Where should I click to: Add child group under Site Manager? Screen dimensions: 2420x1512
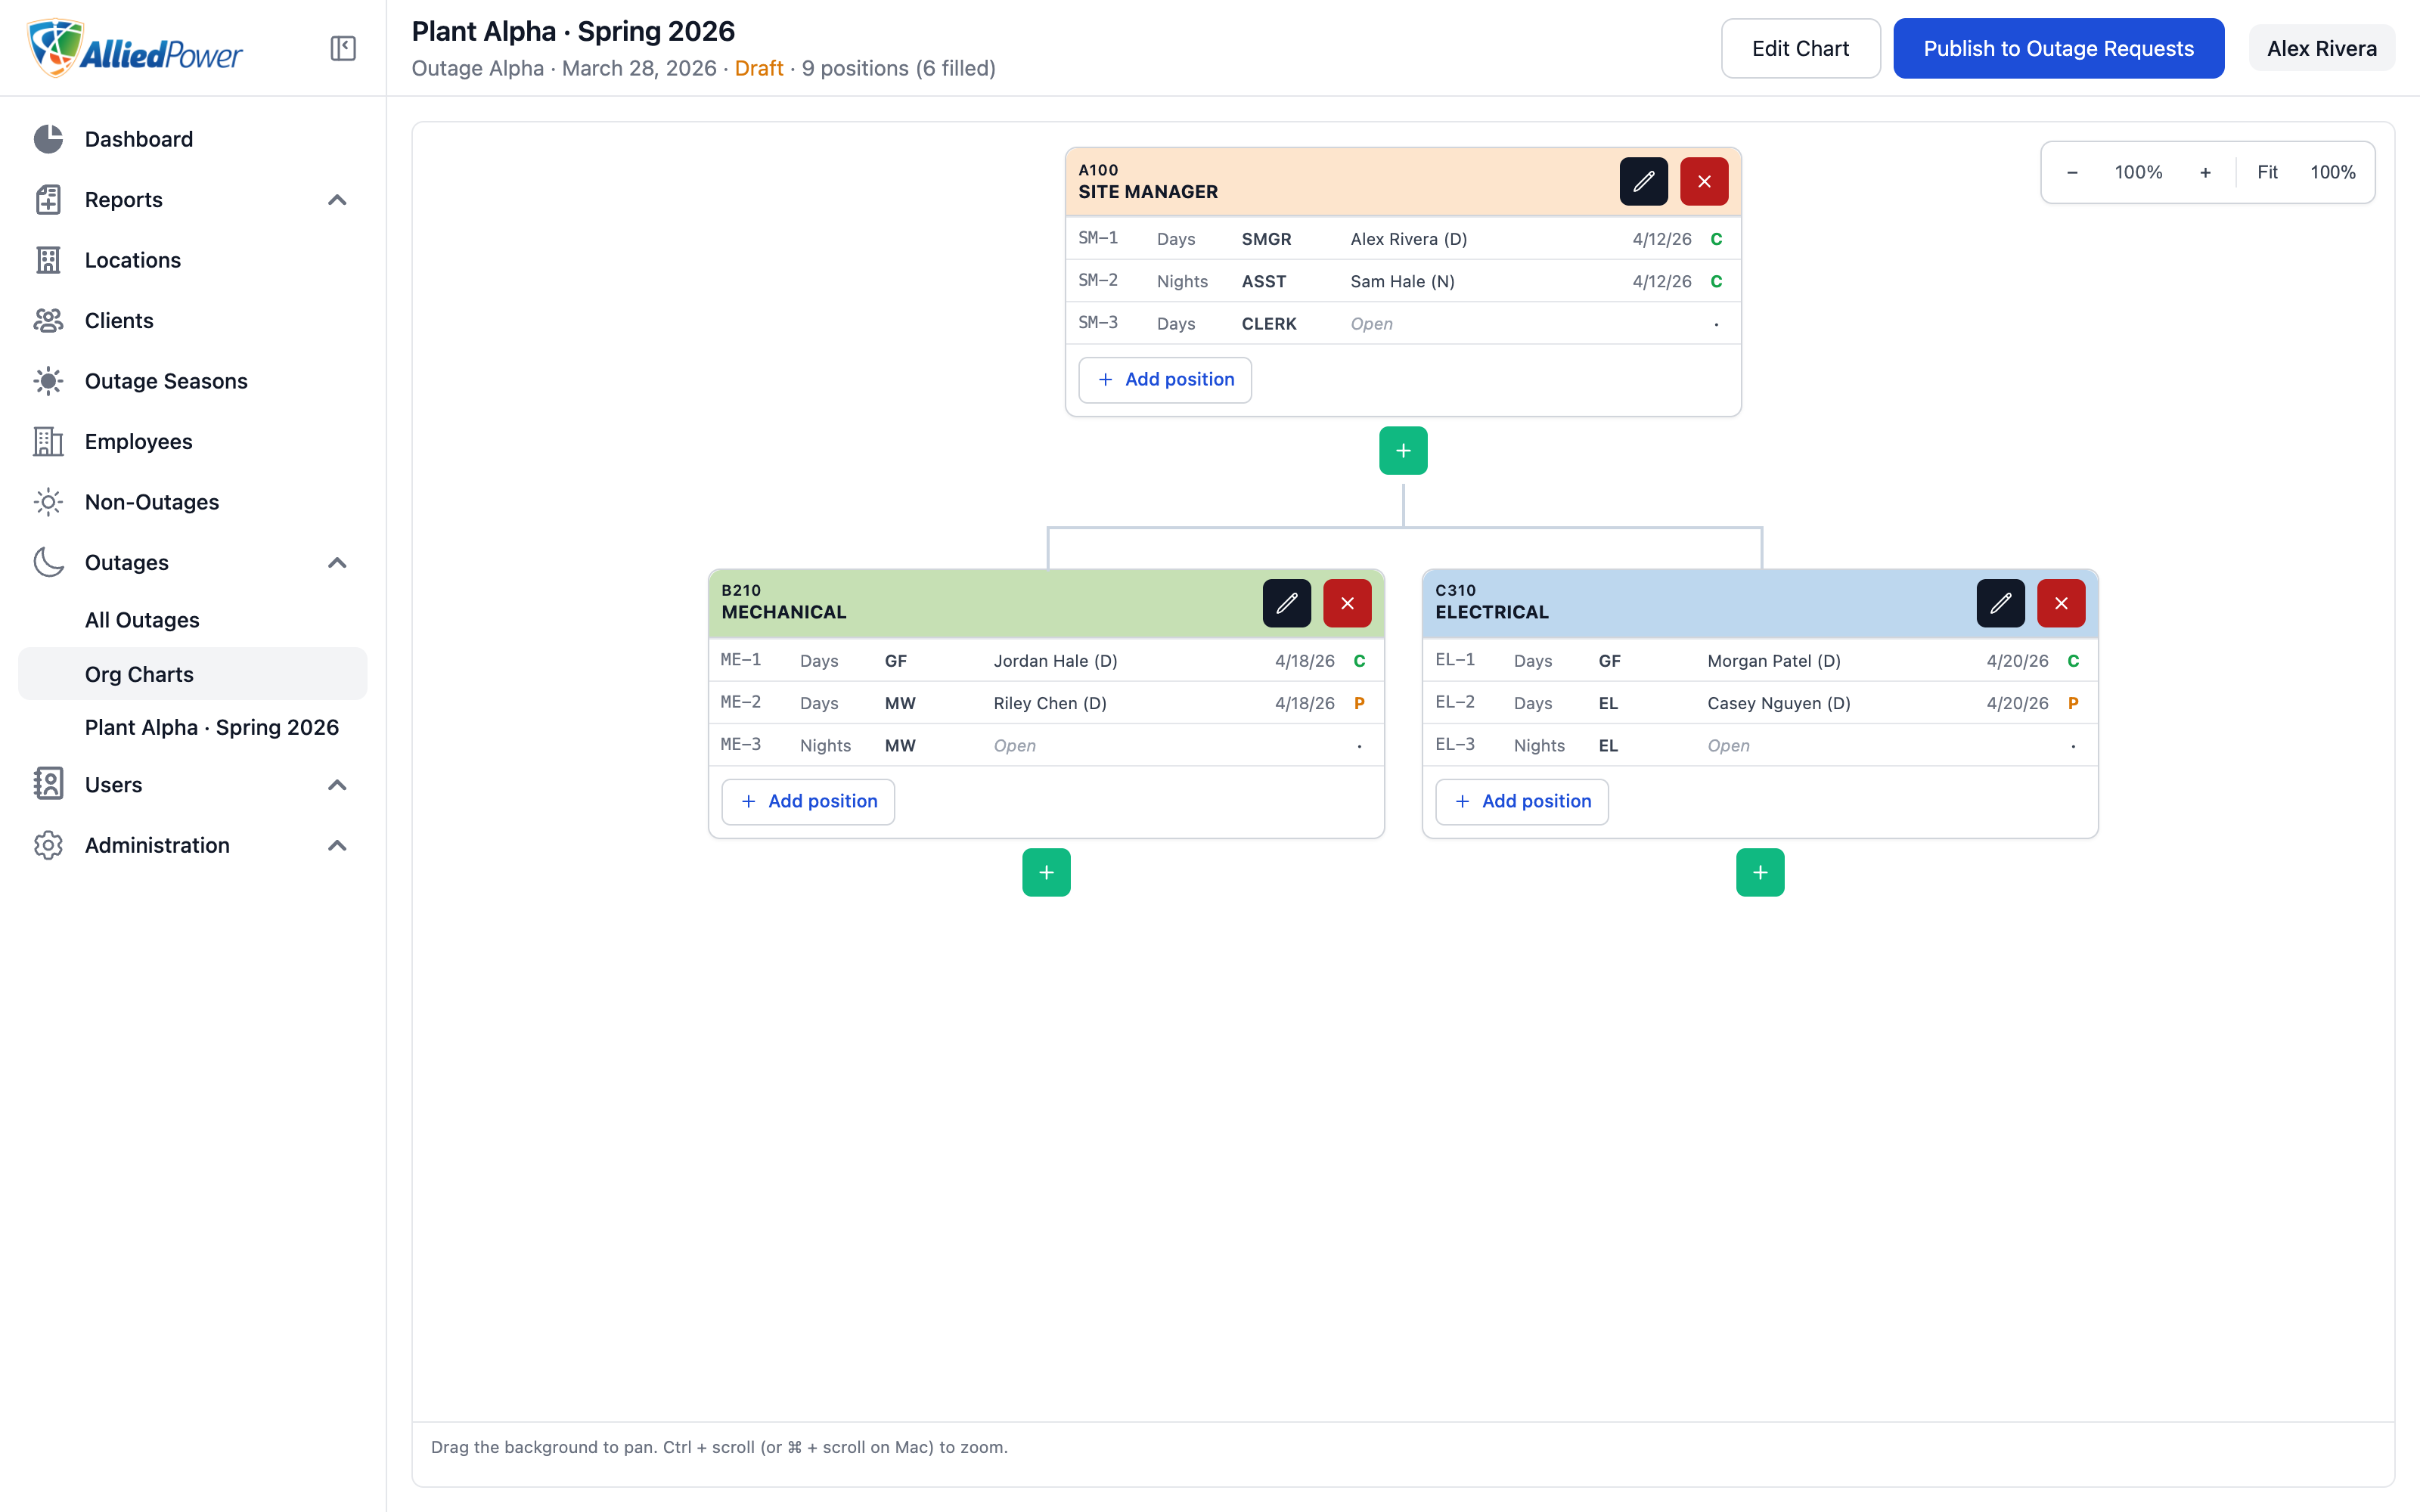tap(1403, 451)
